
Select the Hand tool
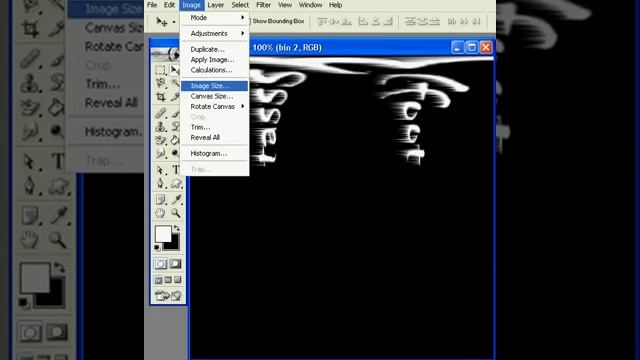pos(160,213)
